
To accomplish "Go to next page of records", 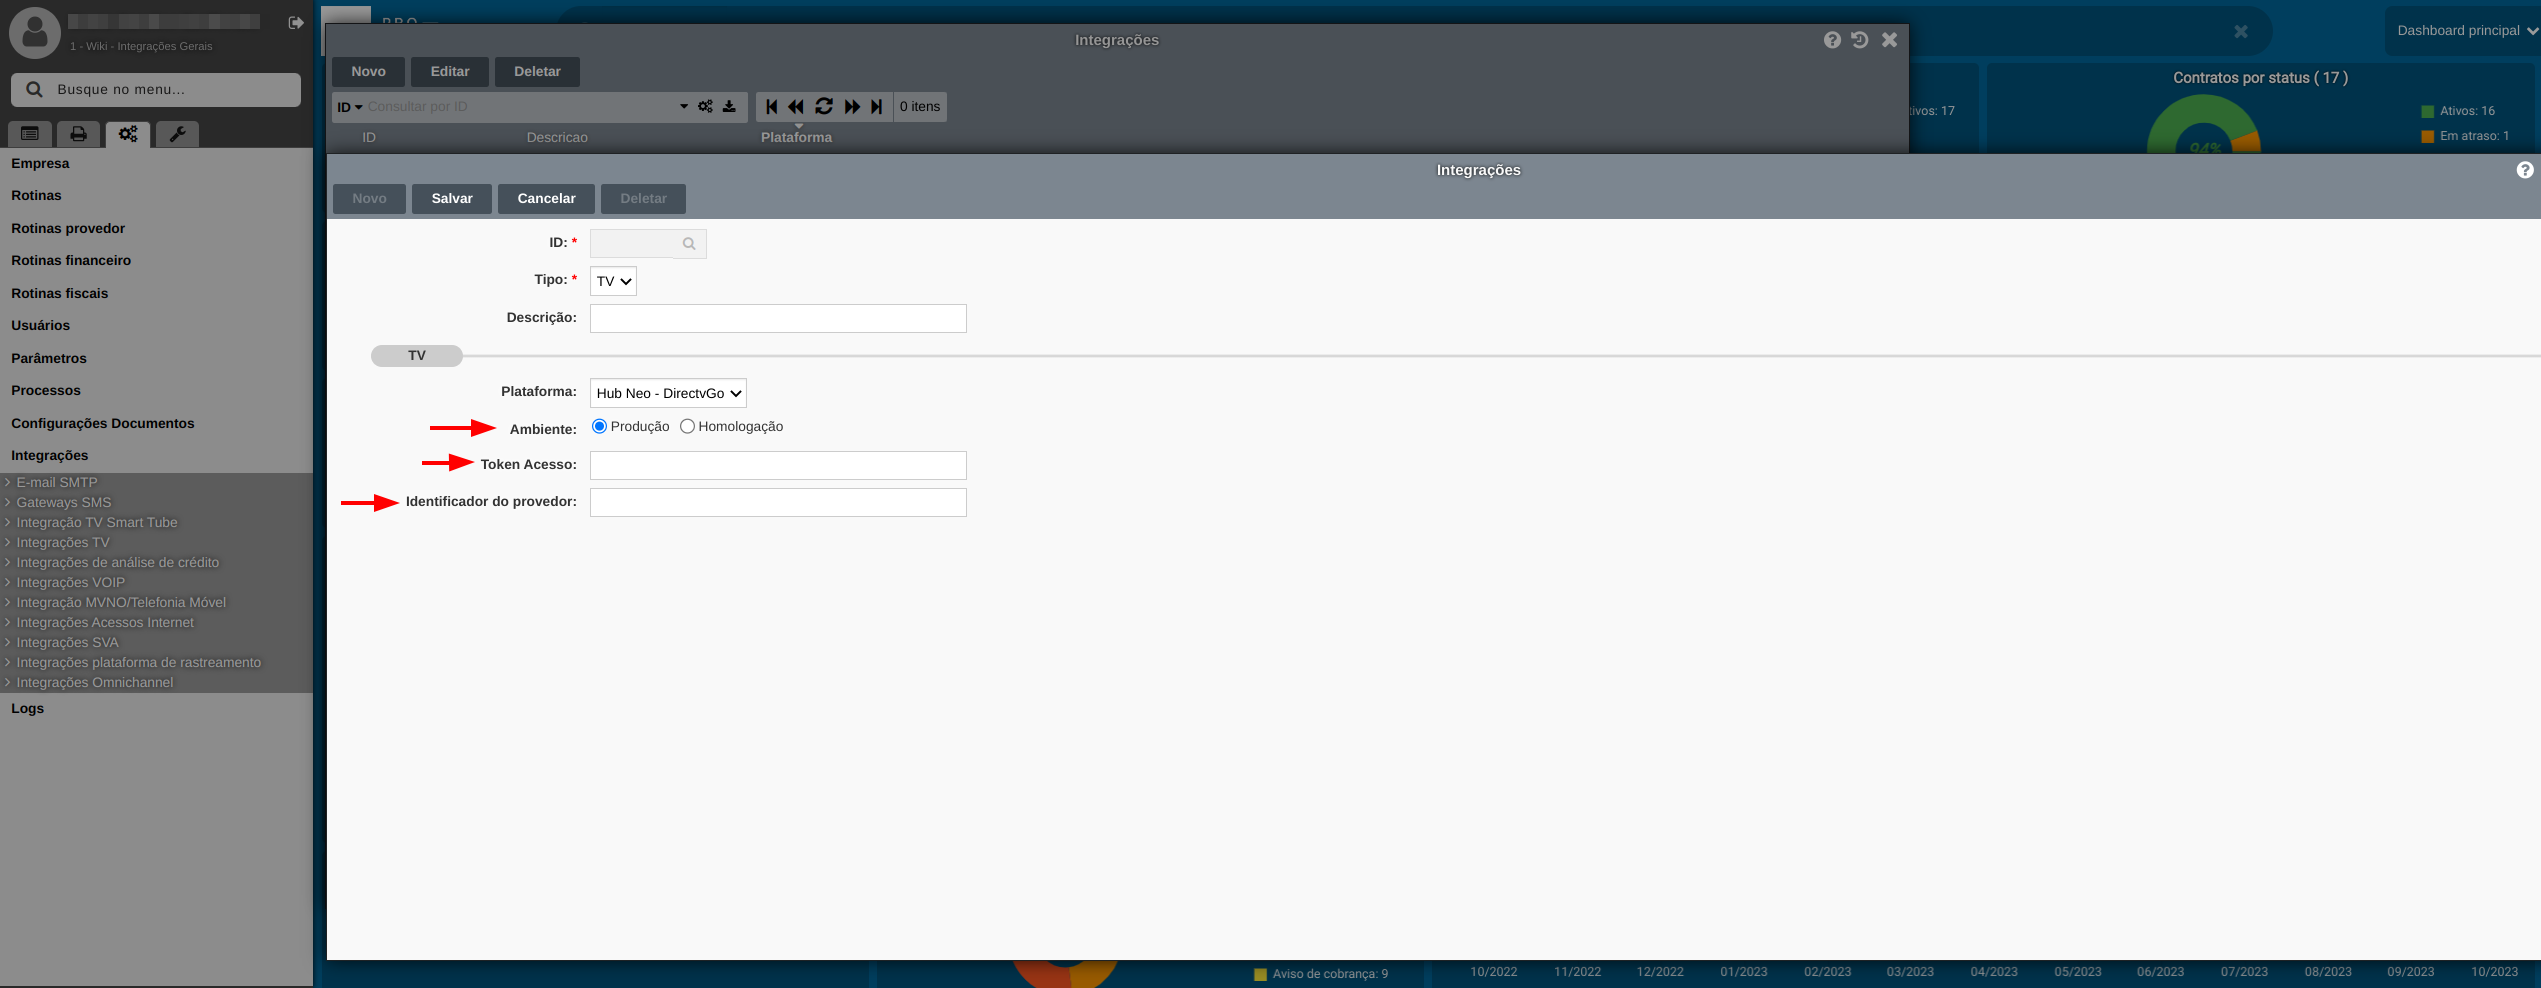I will pos(852,106).
